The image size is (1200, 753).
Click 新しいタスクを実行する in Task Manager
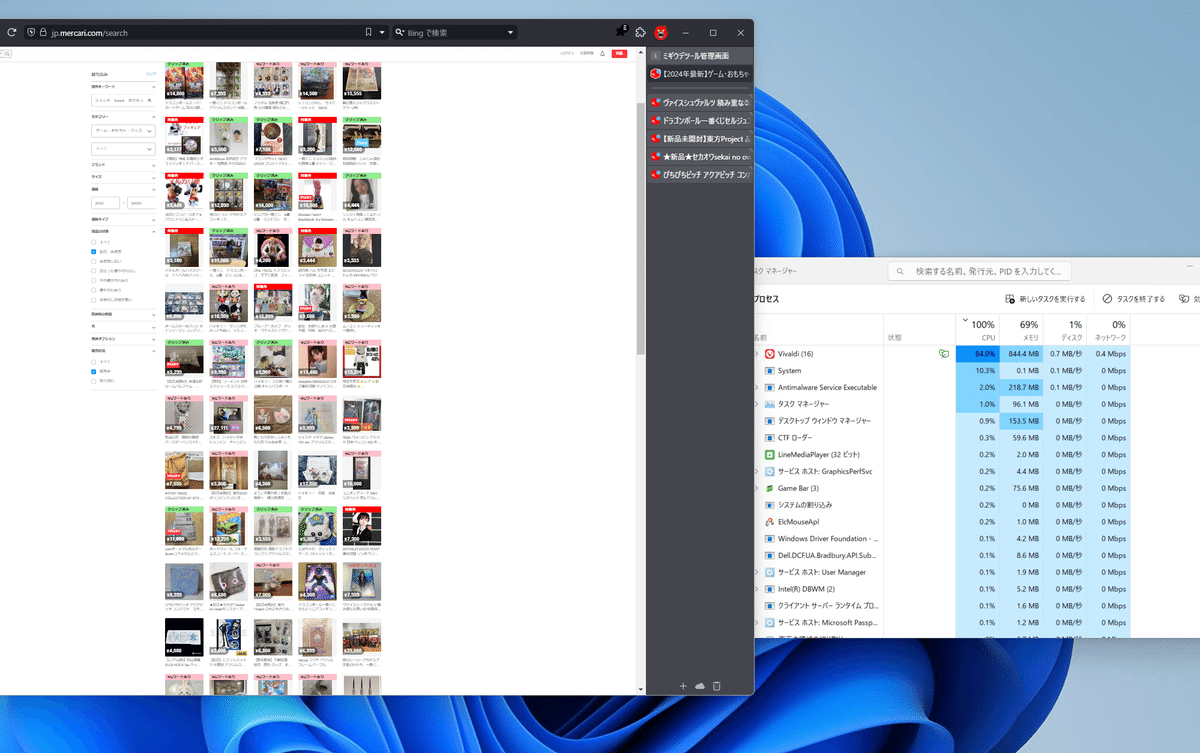[x=1044, y=299]
